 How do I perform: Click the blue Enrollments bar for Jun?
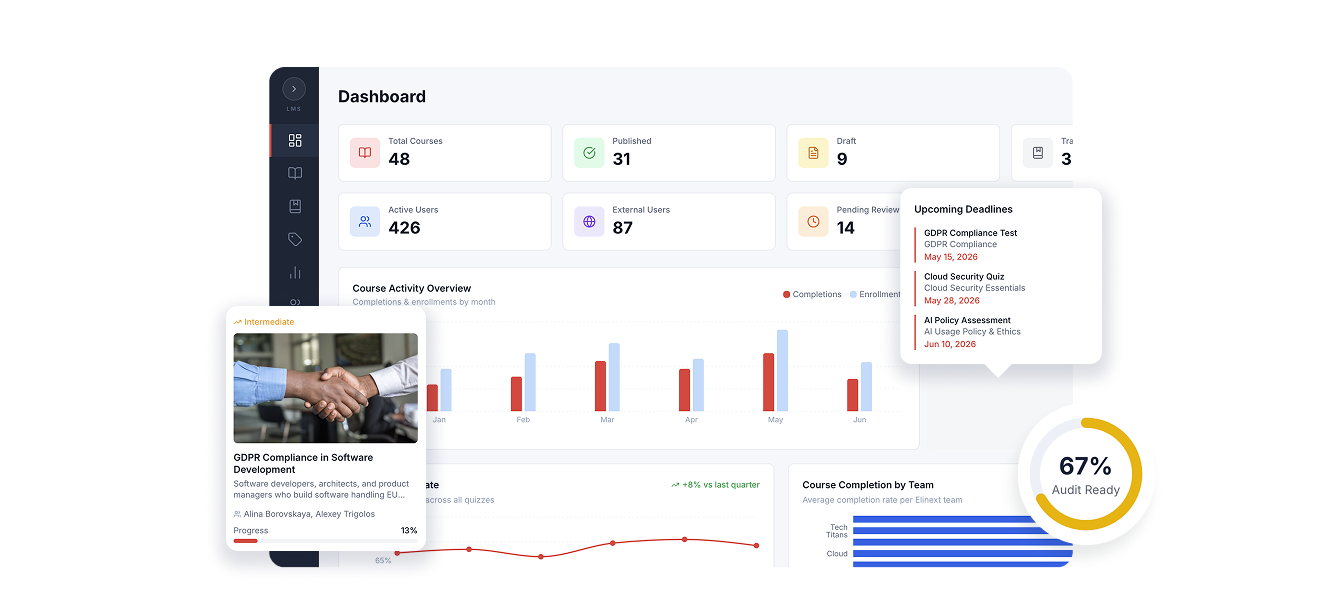point(866,386)
